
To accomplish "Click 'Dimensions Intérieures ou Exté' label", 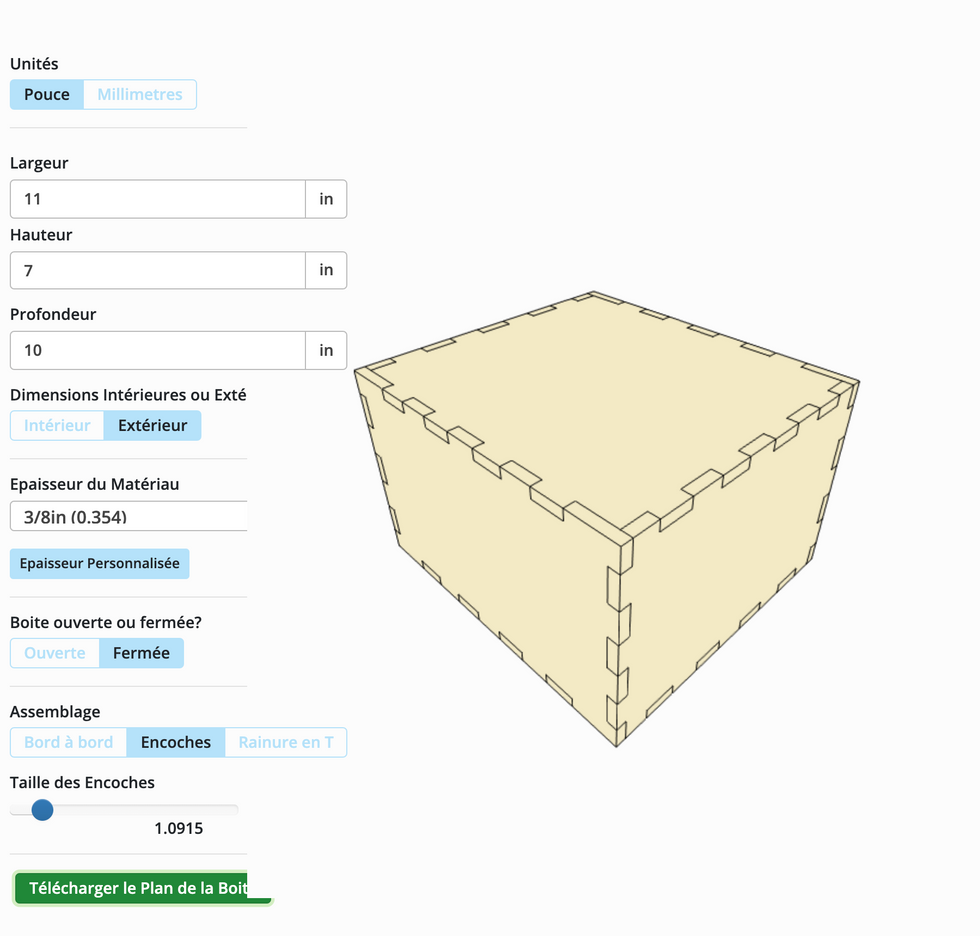I will click(x=128, y=395).
